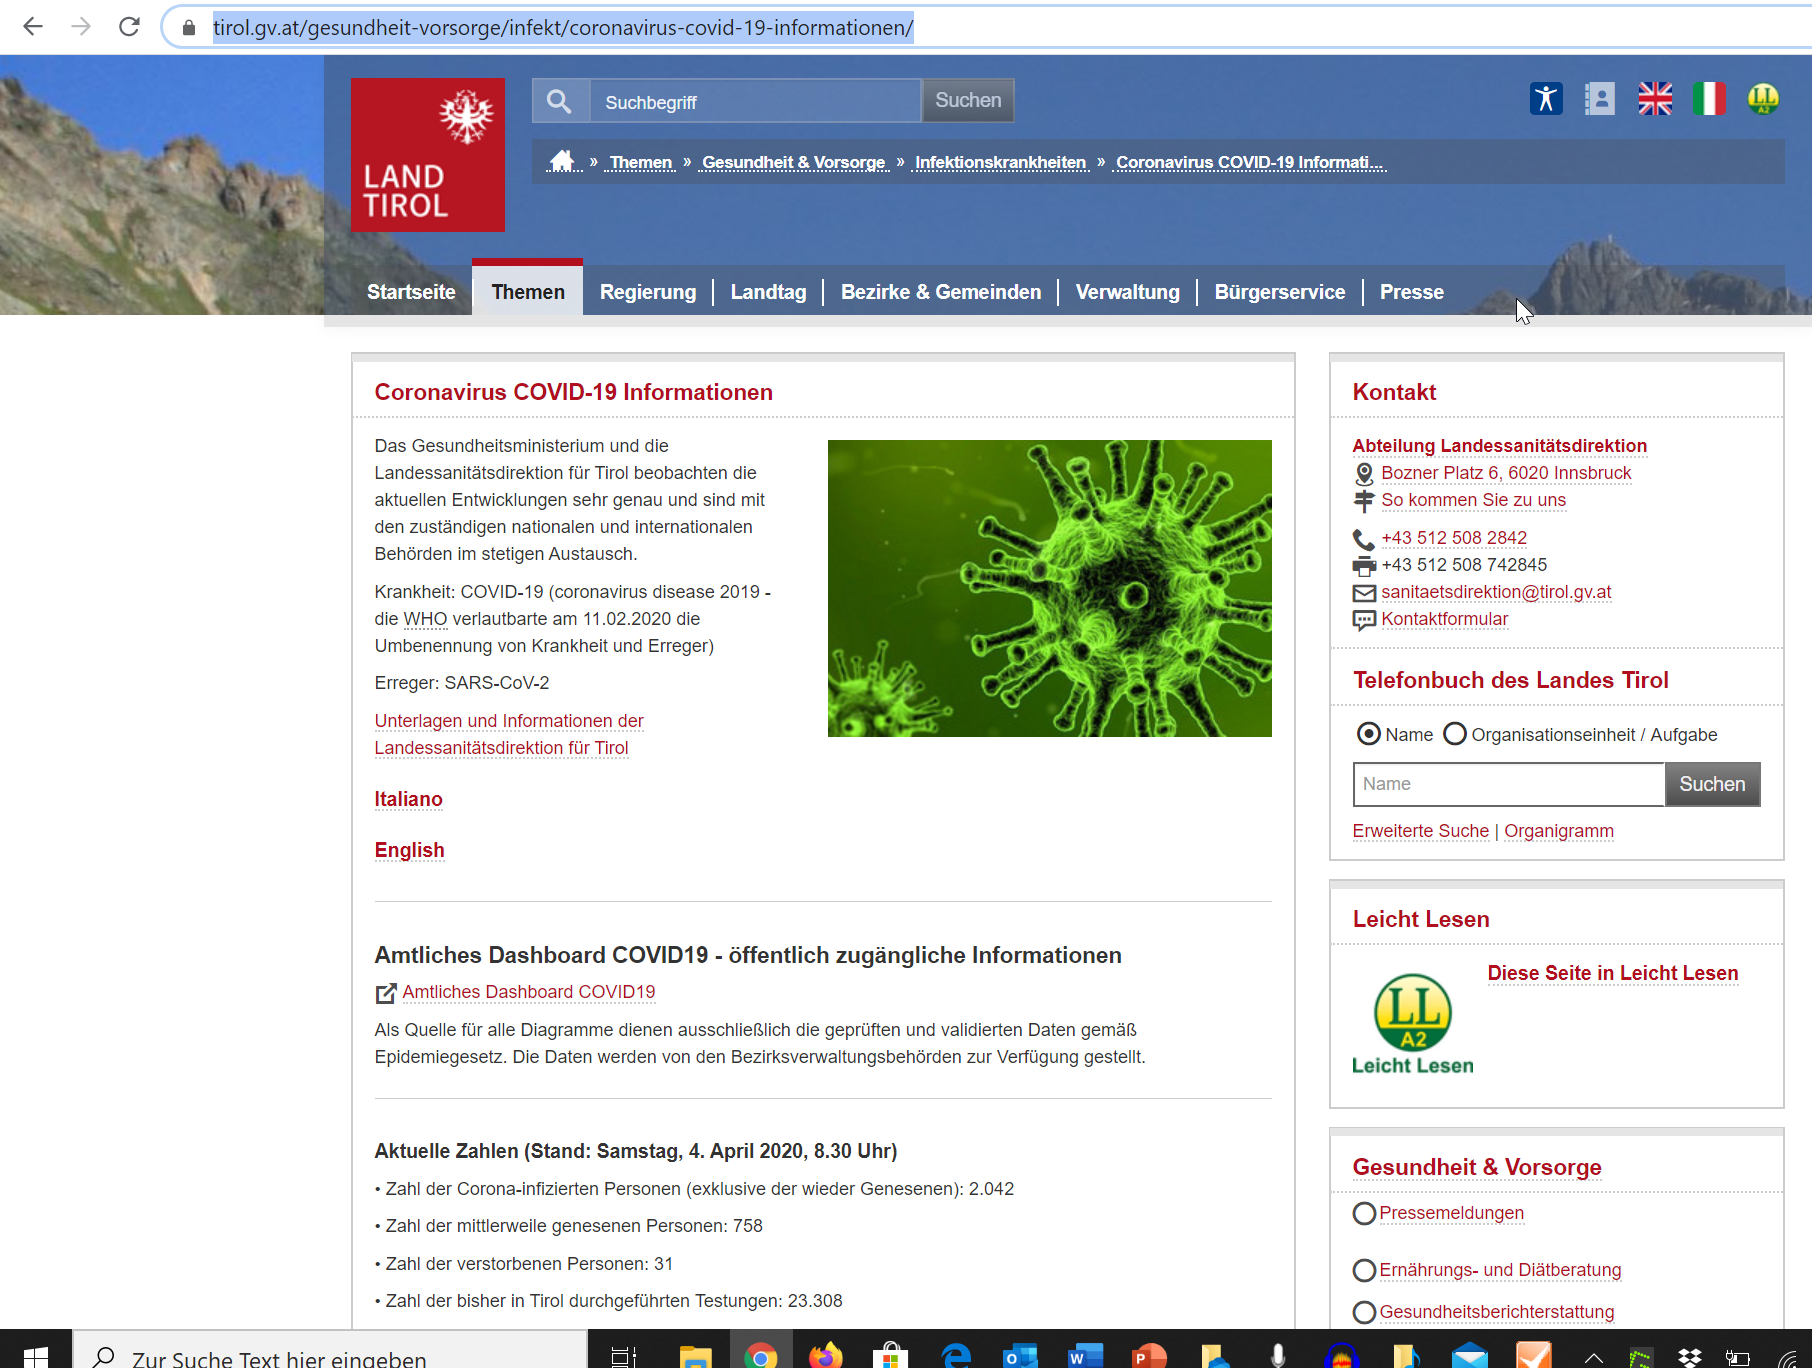Open the Pressemeldungen sidebar link
The image size is (1812, 1368).
point(1452,1213)
